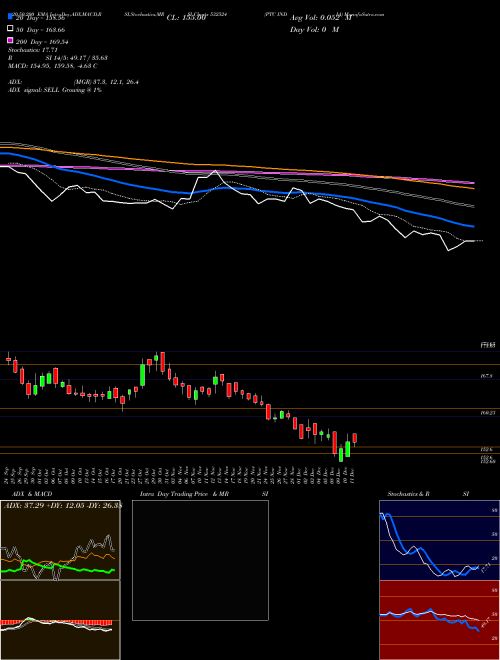This screenshot has height=660, width=500.
Task: Open the empty intraday trading price panel
Action: (200, 560)
